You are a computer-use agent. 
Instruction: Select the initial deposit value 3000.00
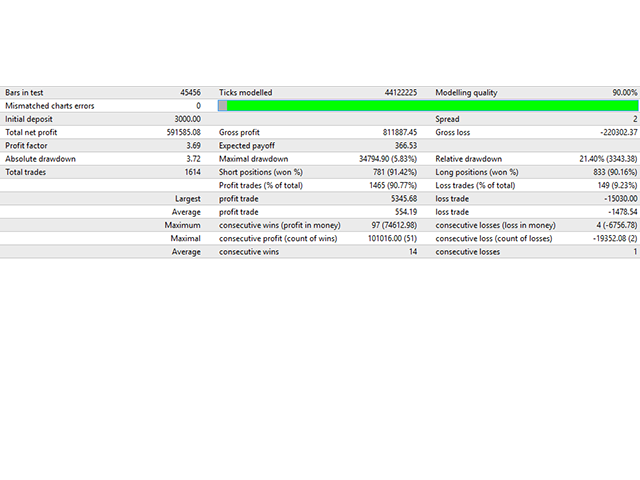(188, 119)
